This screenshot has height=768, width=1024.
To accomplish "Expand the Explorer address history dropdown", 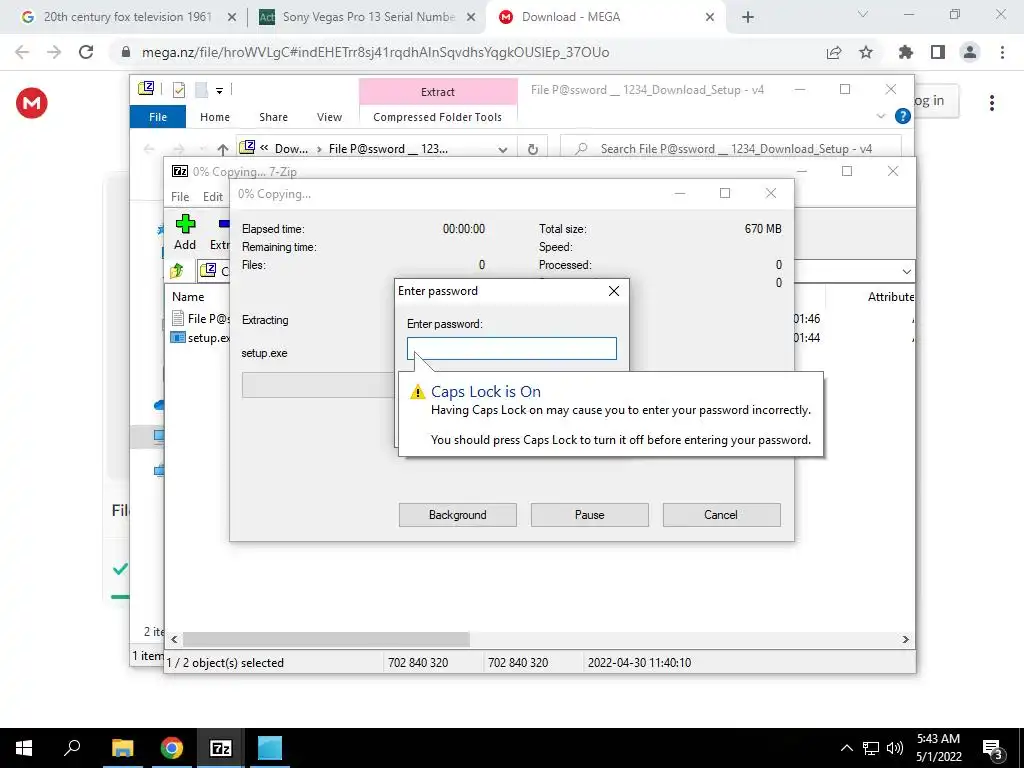I will 503,149.
